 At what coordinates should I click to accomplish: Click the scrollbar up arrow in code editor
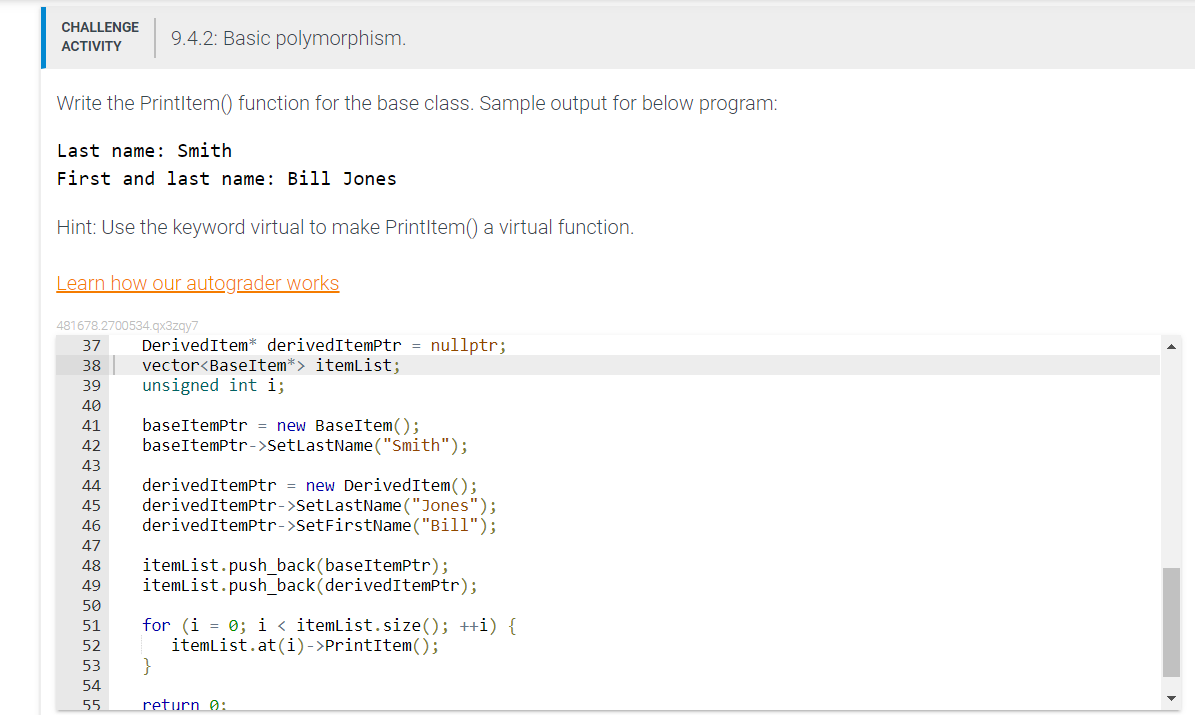point(1171,345)
